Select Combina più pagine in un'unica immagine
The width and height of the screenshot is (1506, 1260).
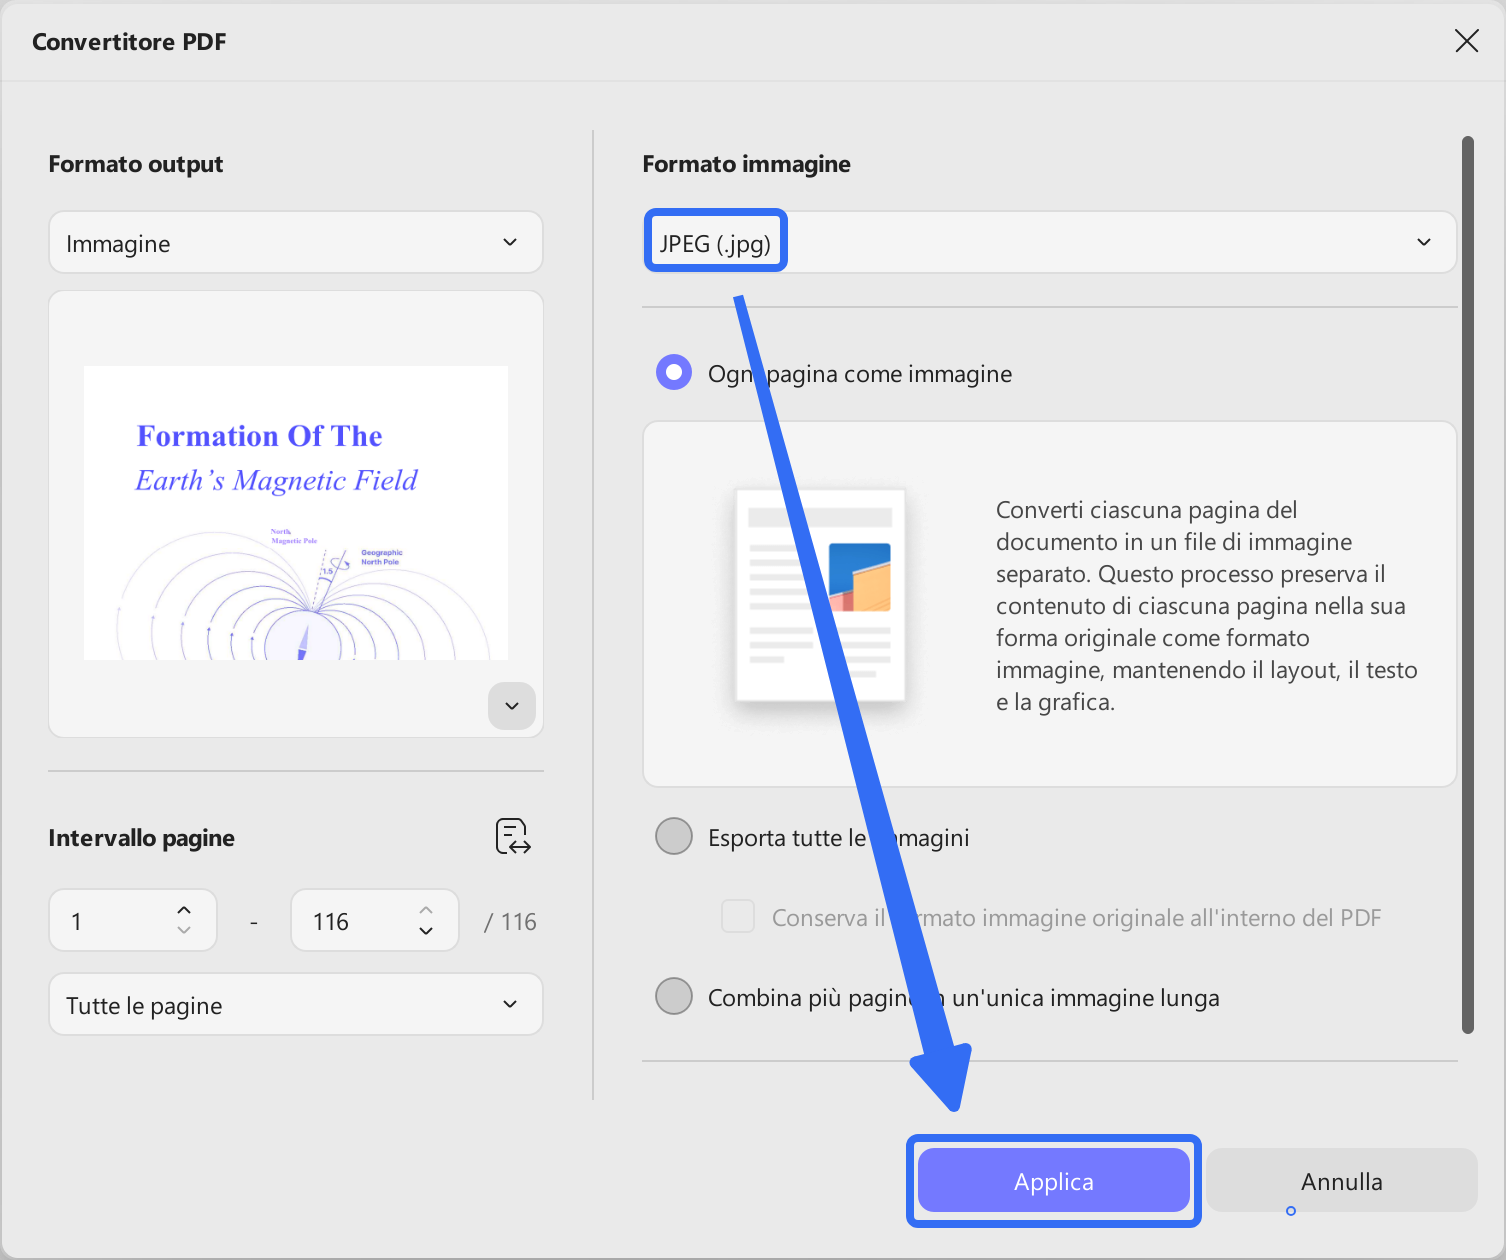674,996
